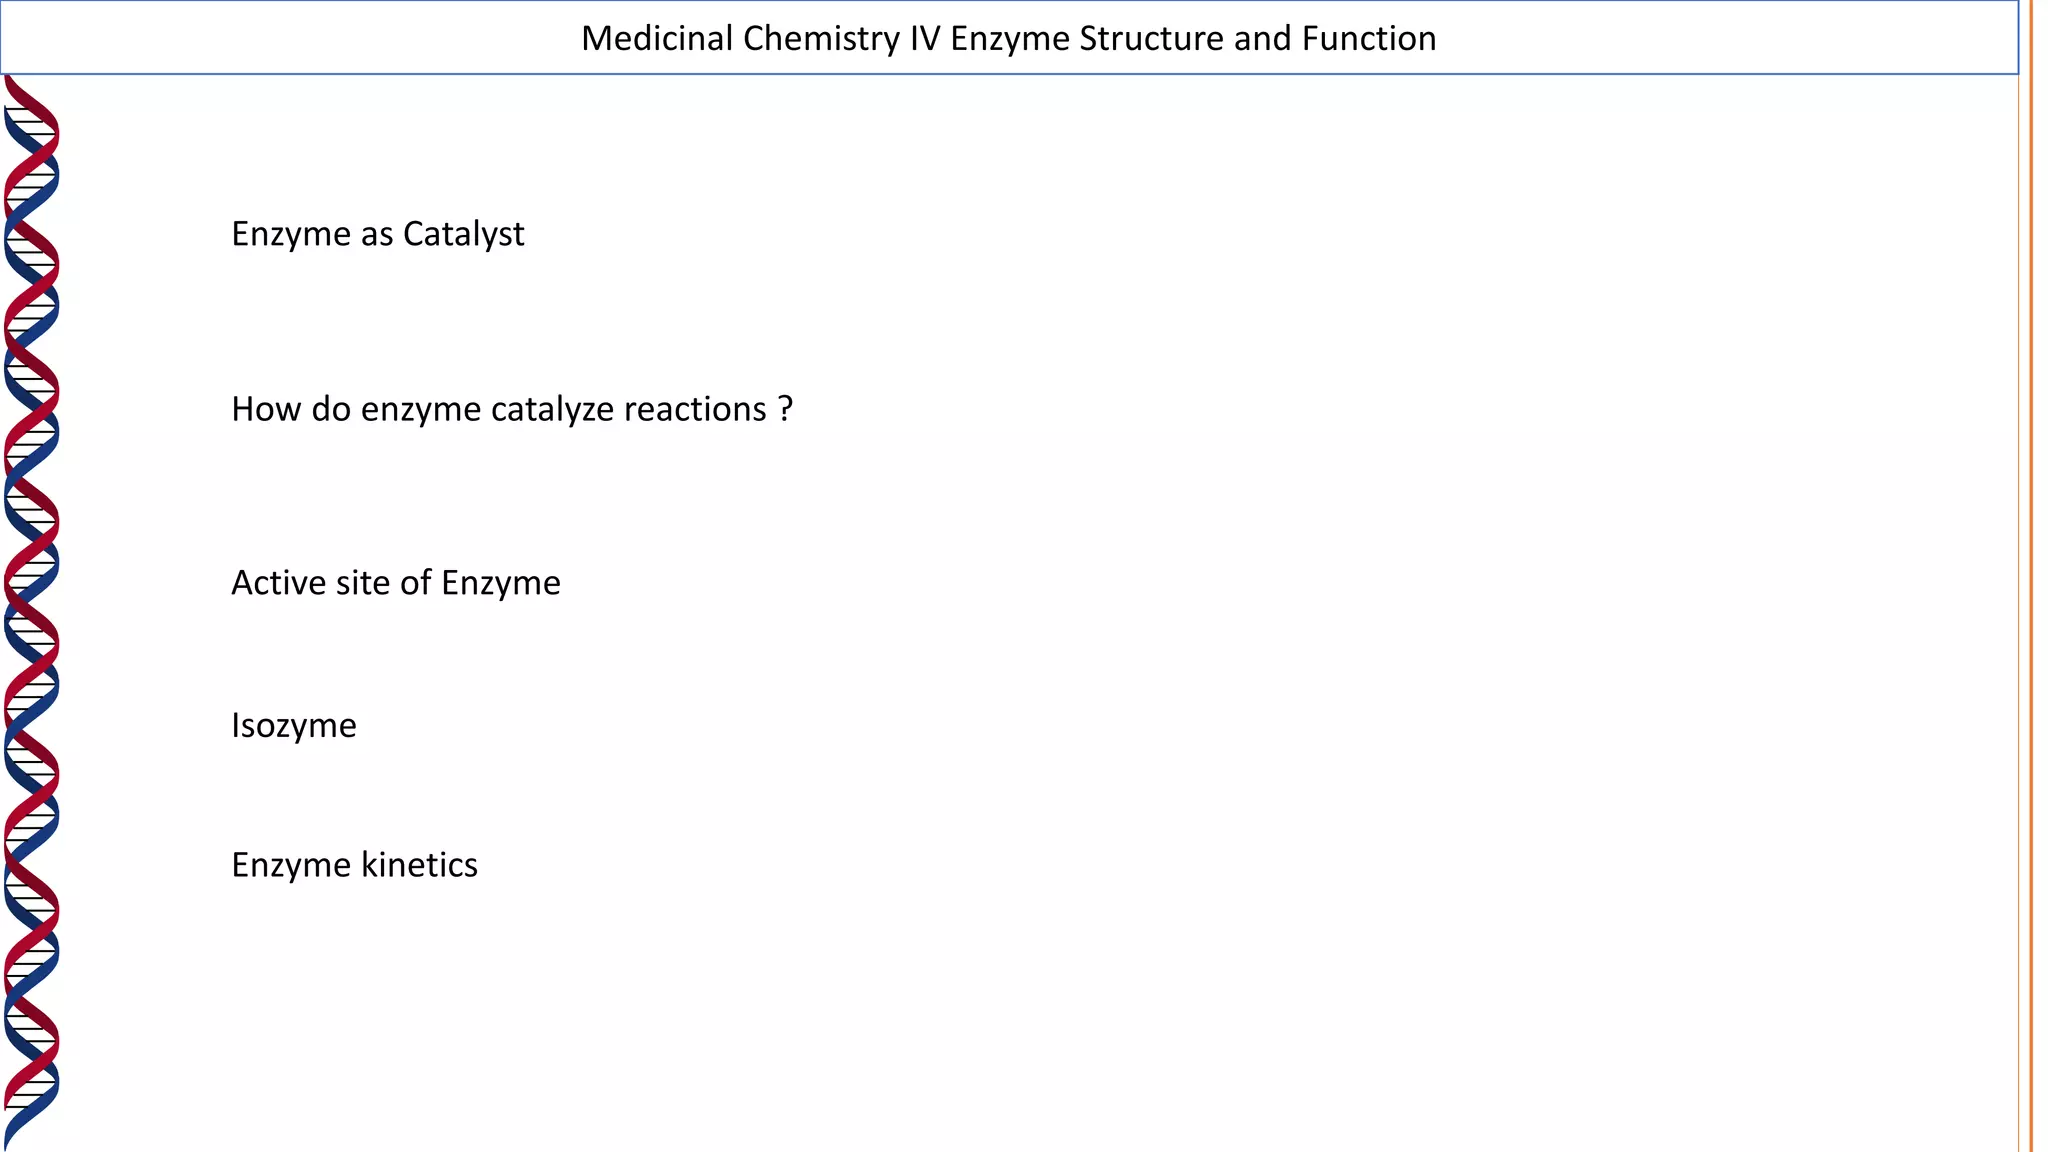This screenshot has height=1152, width=2048.
Task: Click the word "Catalyst"
Action: (x=463, y=234)
